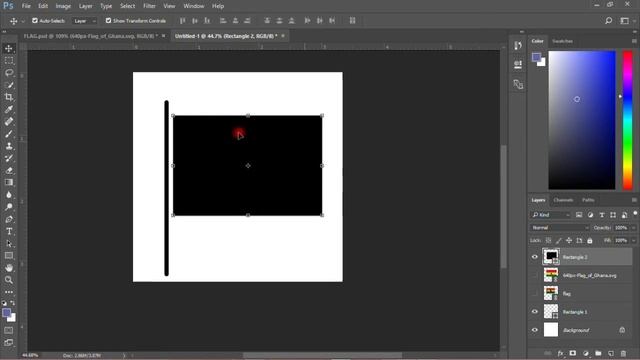
Task: Open the Opacity value dropdown
Action: pyautogui.click(x=633, y=228)
